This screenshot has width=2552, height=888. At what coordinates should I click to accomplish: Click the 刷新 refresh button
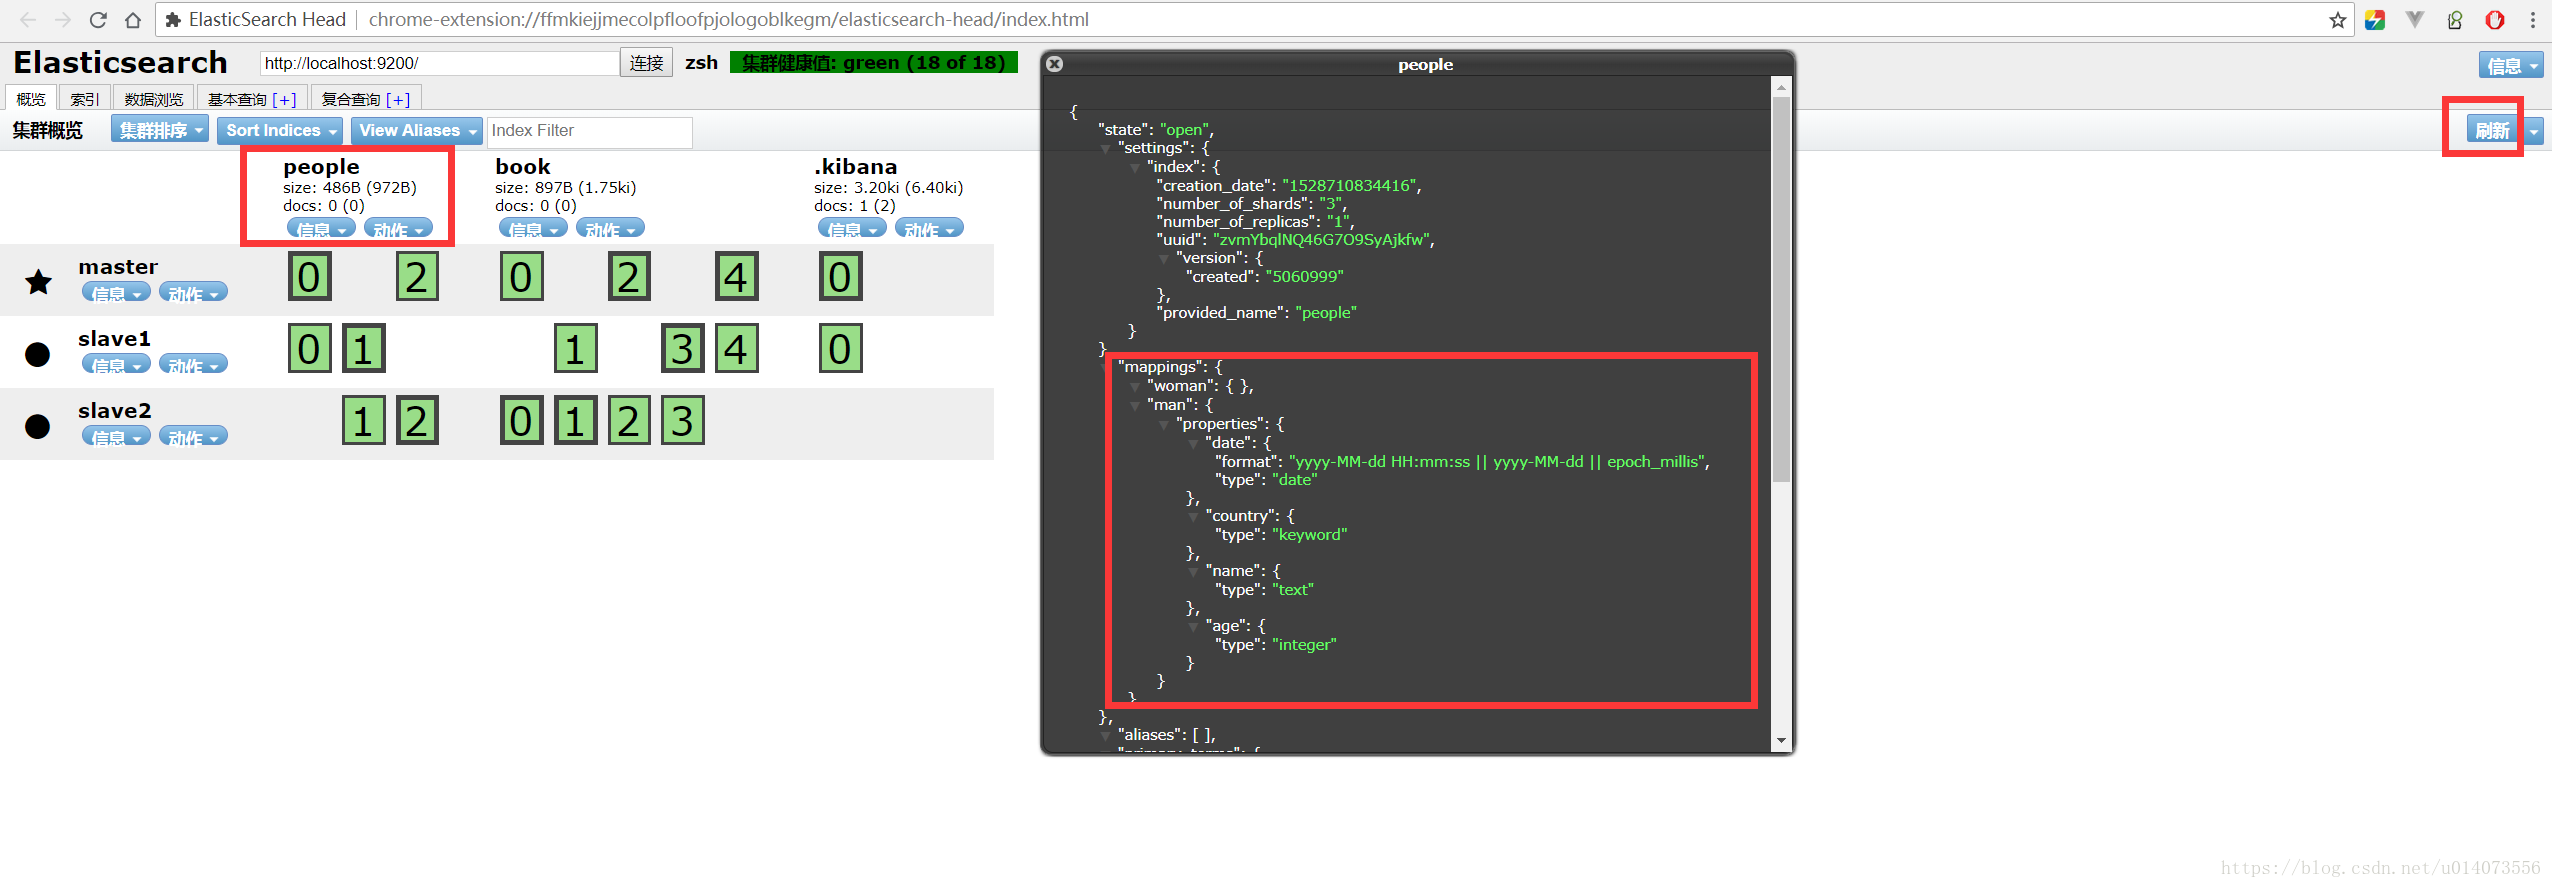click(x=2492, y=130)
